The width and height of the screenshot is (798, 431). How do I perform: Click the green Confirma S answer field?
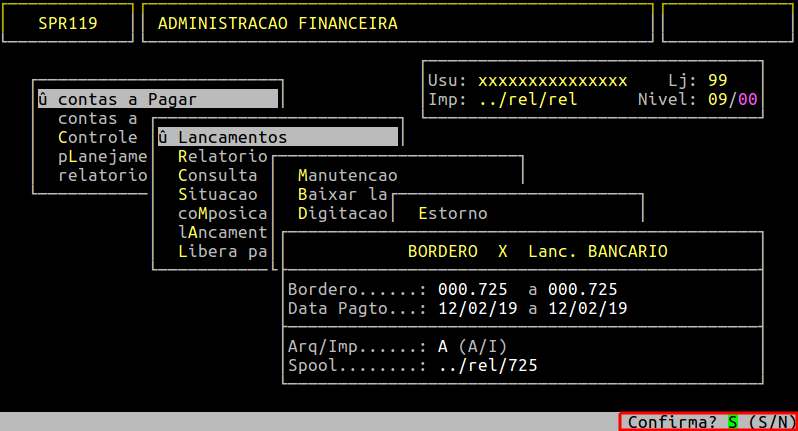tap(732, 422)
